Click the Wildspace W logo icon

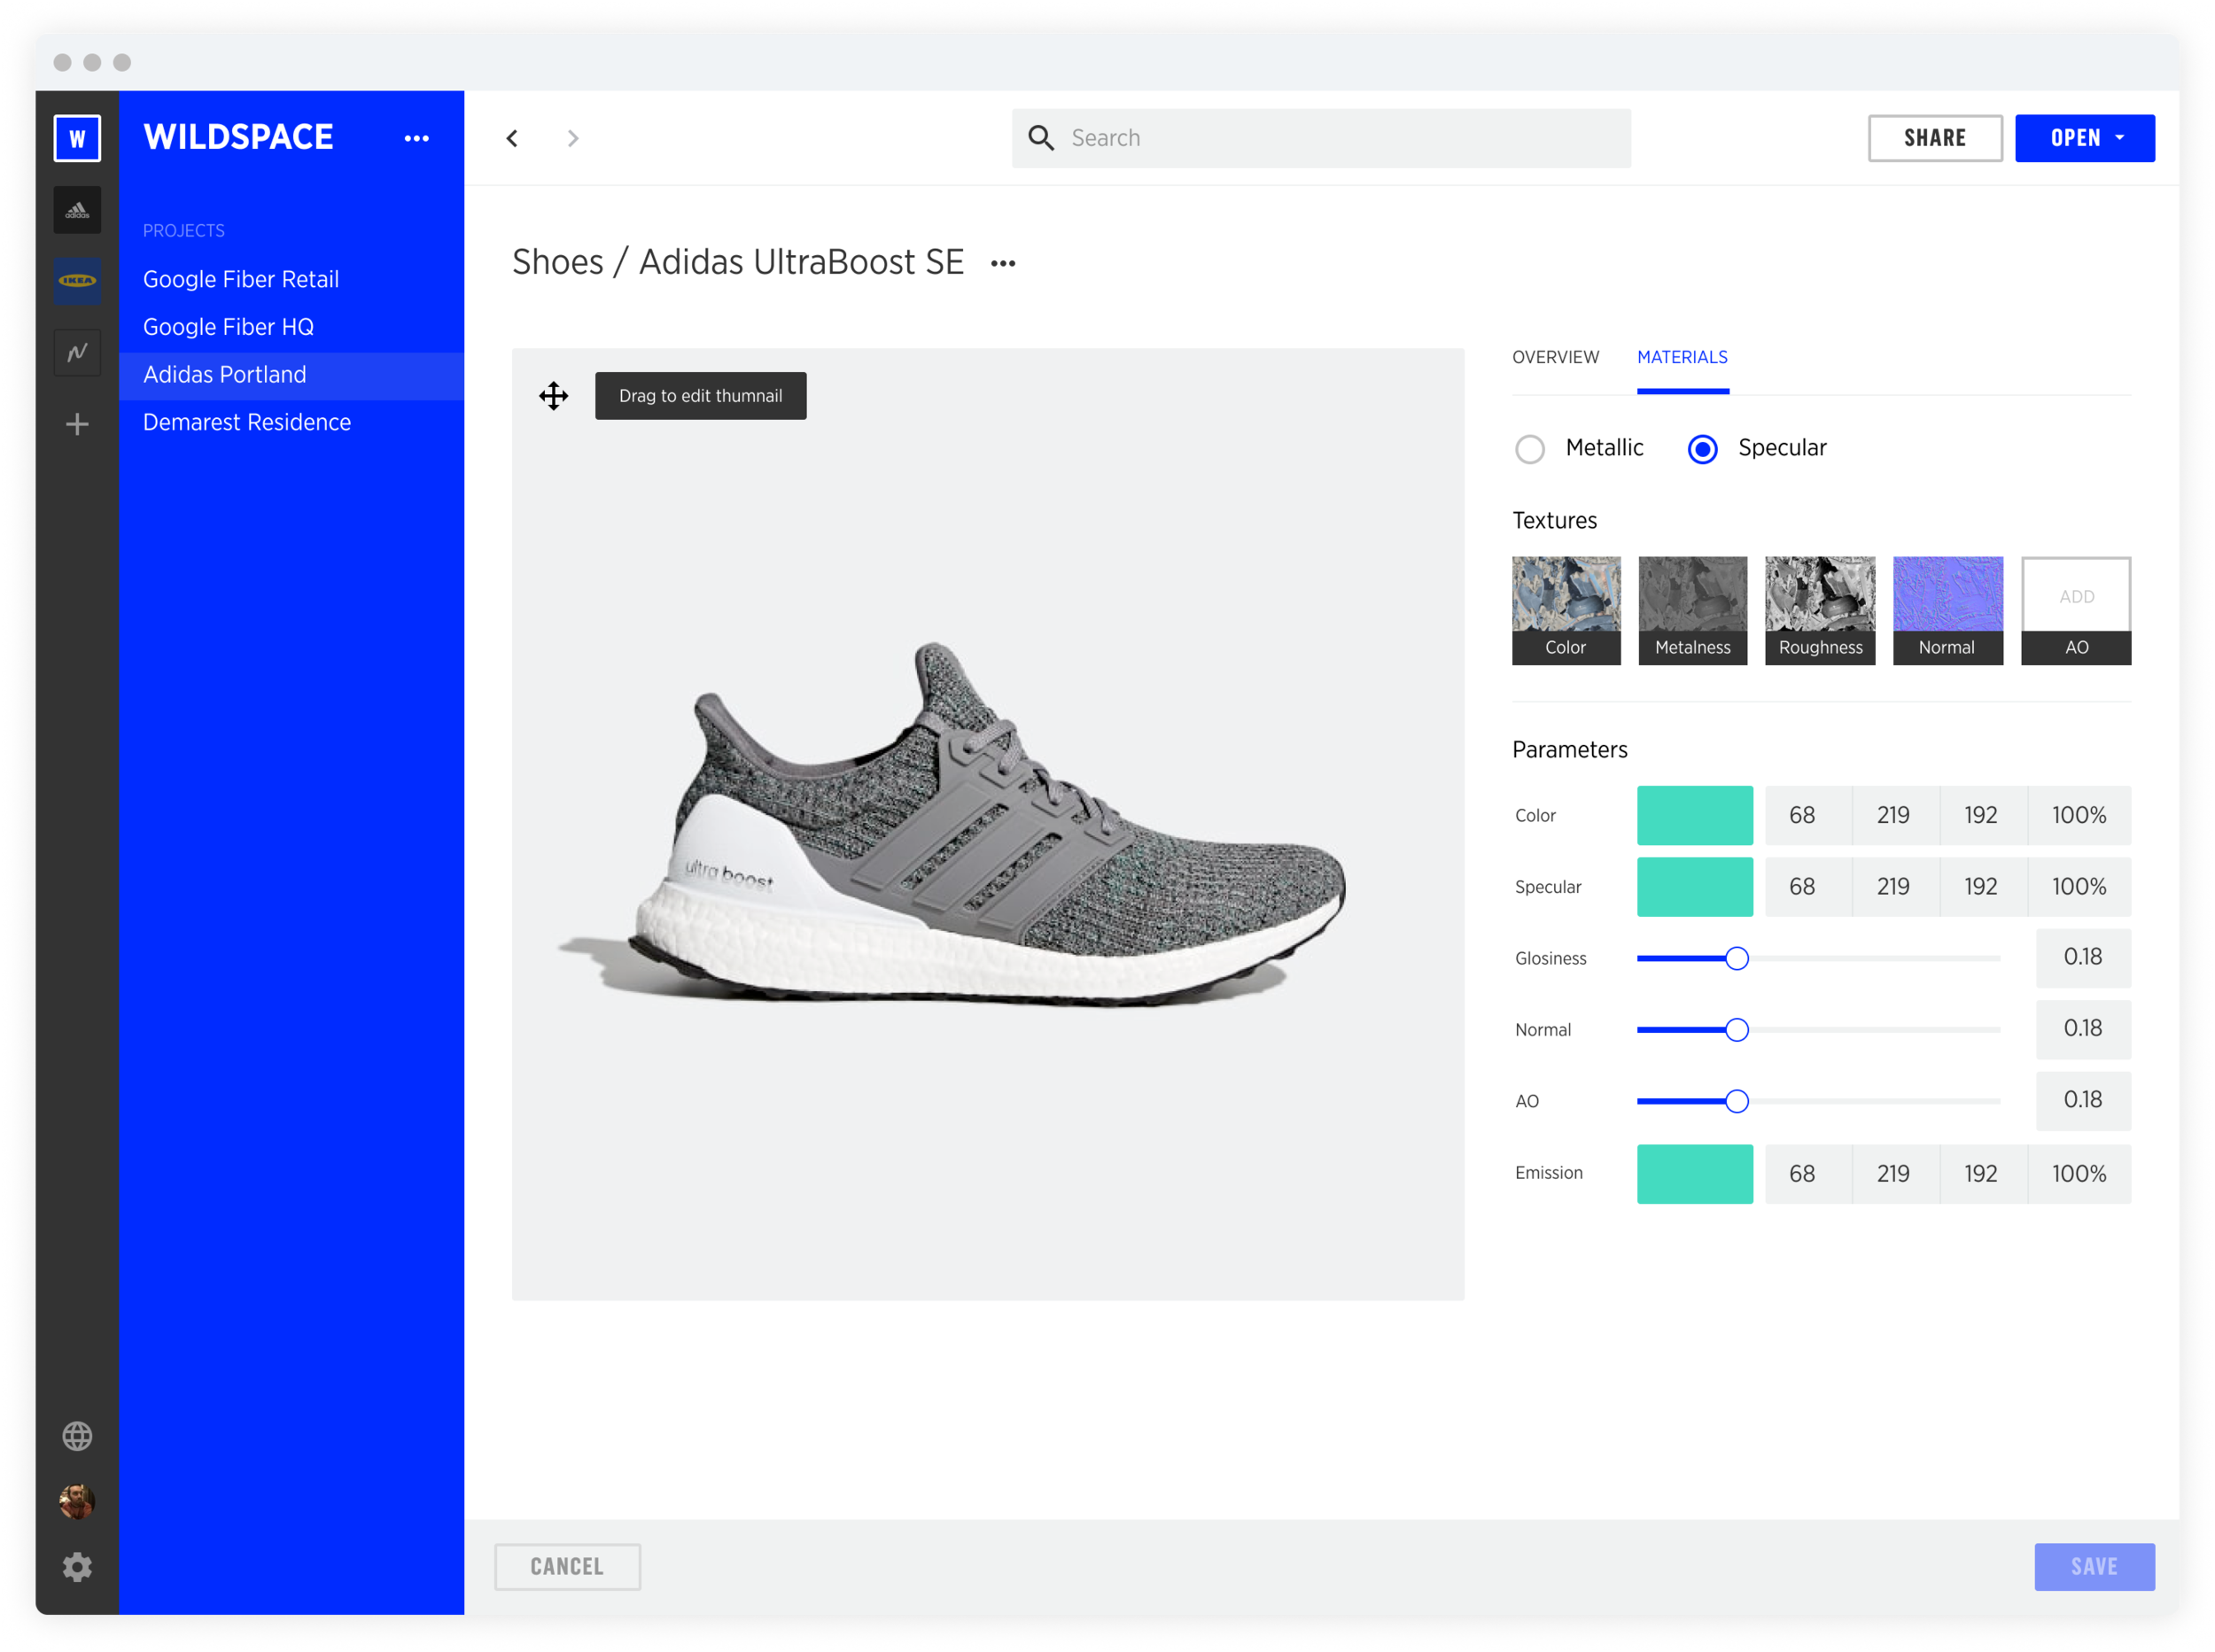click(77, 138)
